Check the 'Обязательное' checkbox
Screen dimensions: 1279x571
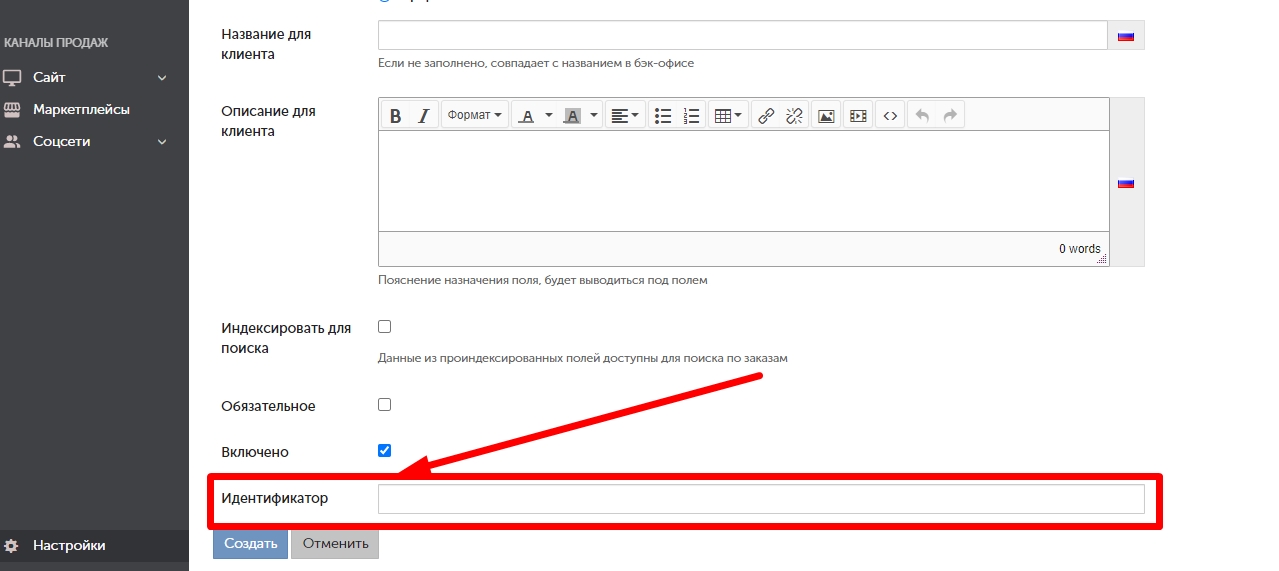tap(385, 405)
